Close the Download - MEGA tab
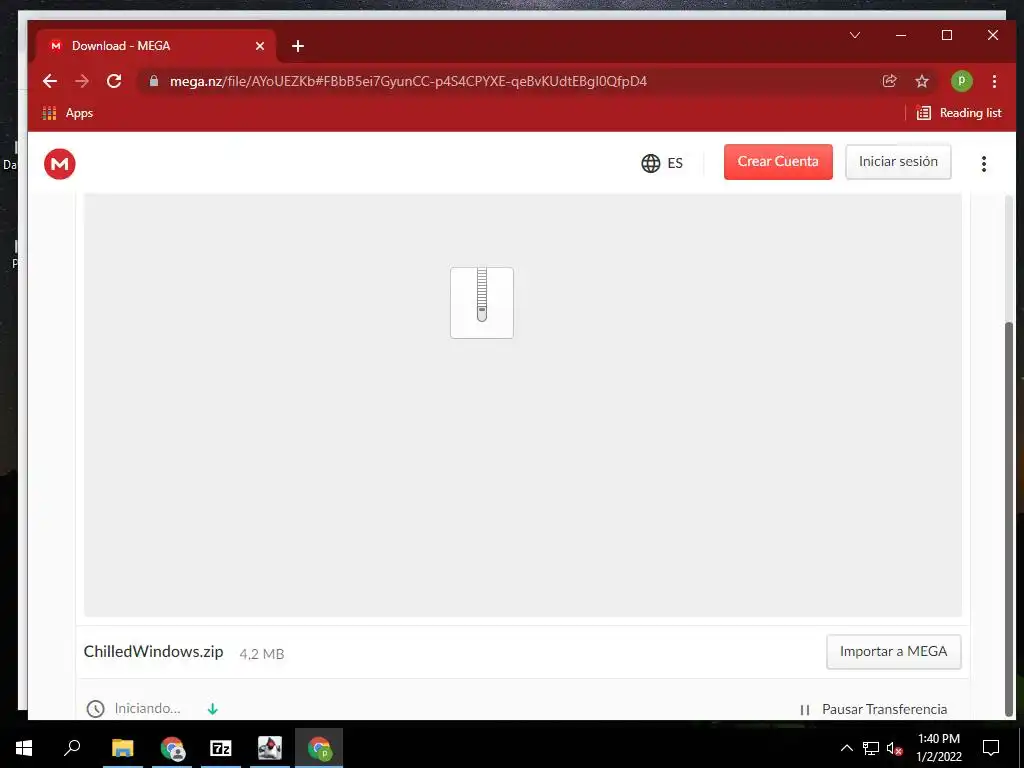The image size is (1024, 768). pyautogui.click(x=260, y=46)
